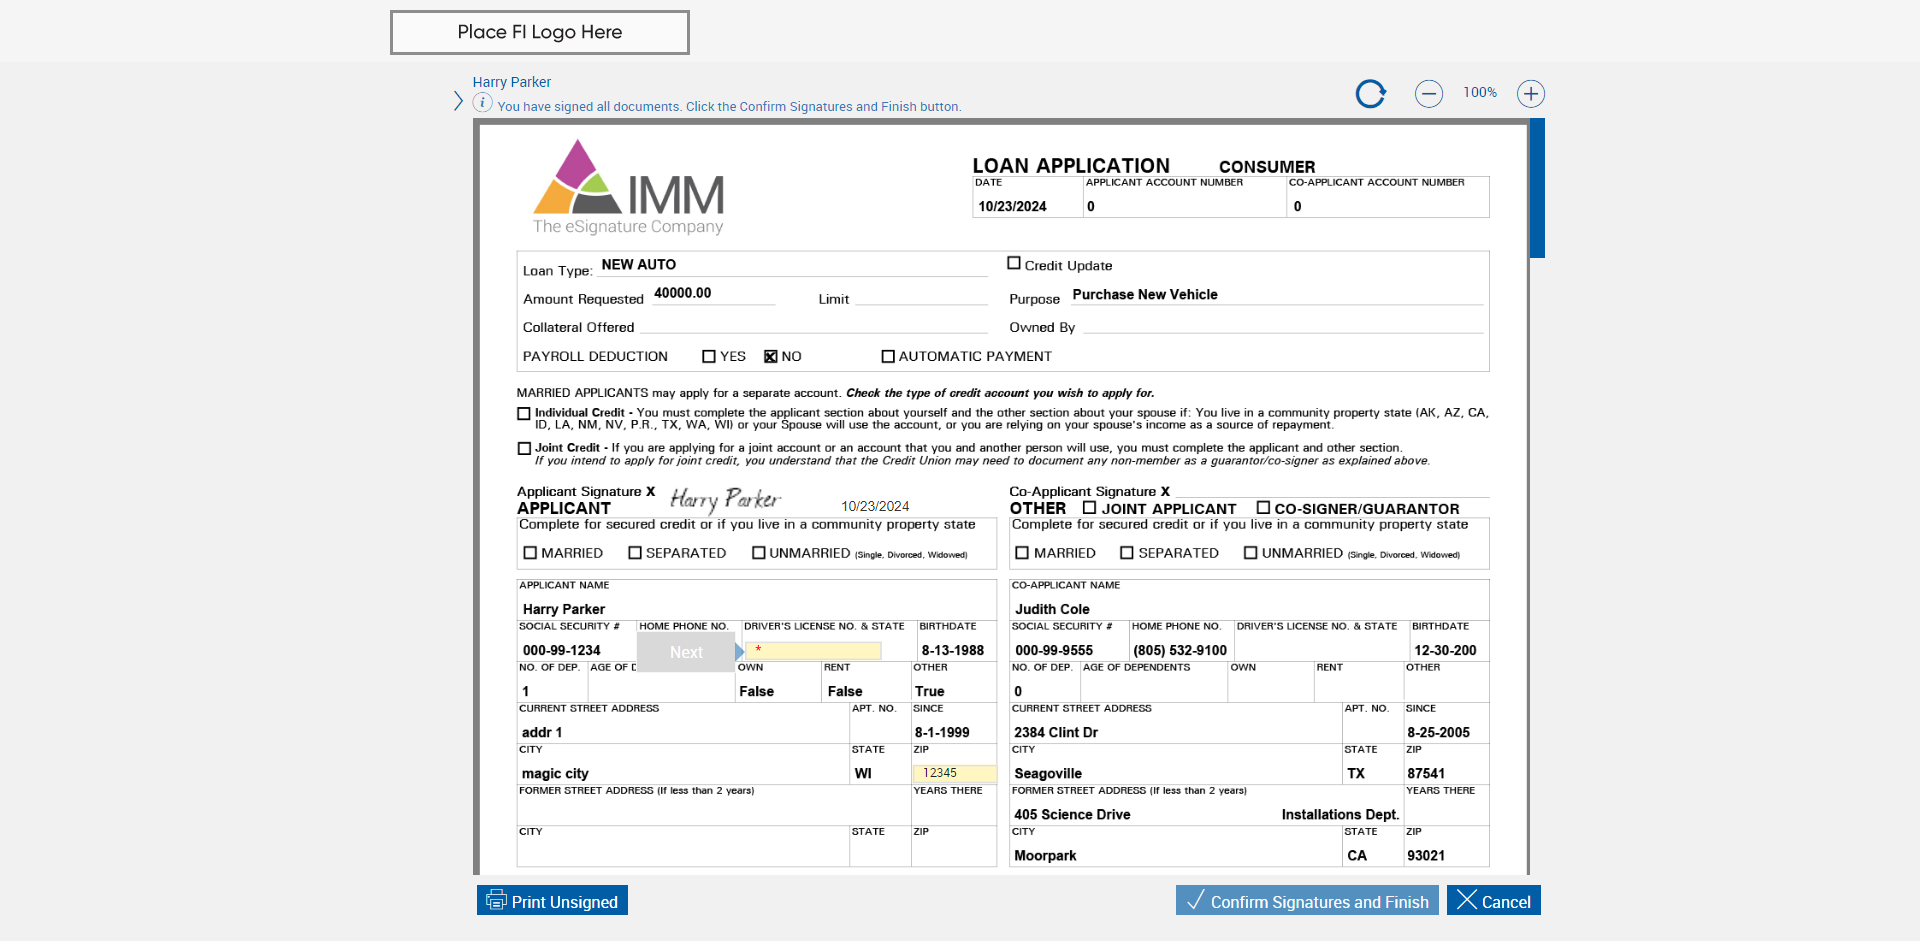Cancel the signing session

tap(1494, 901)
